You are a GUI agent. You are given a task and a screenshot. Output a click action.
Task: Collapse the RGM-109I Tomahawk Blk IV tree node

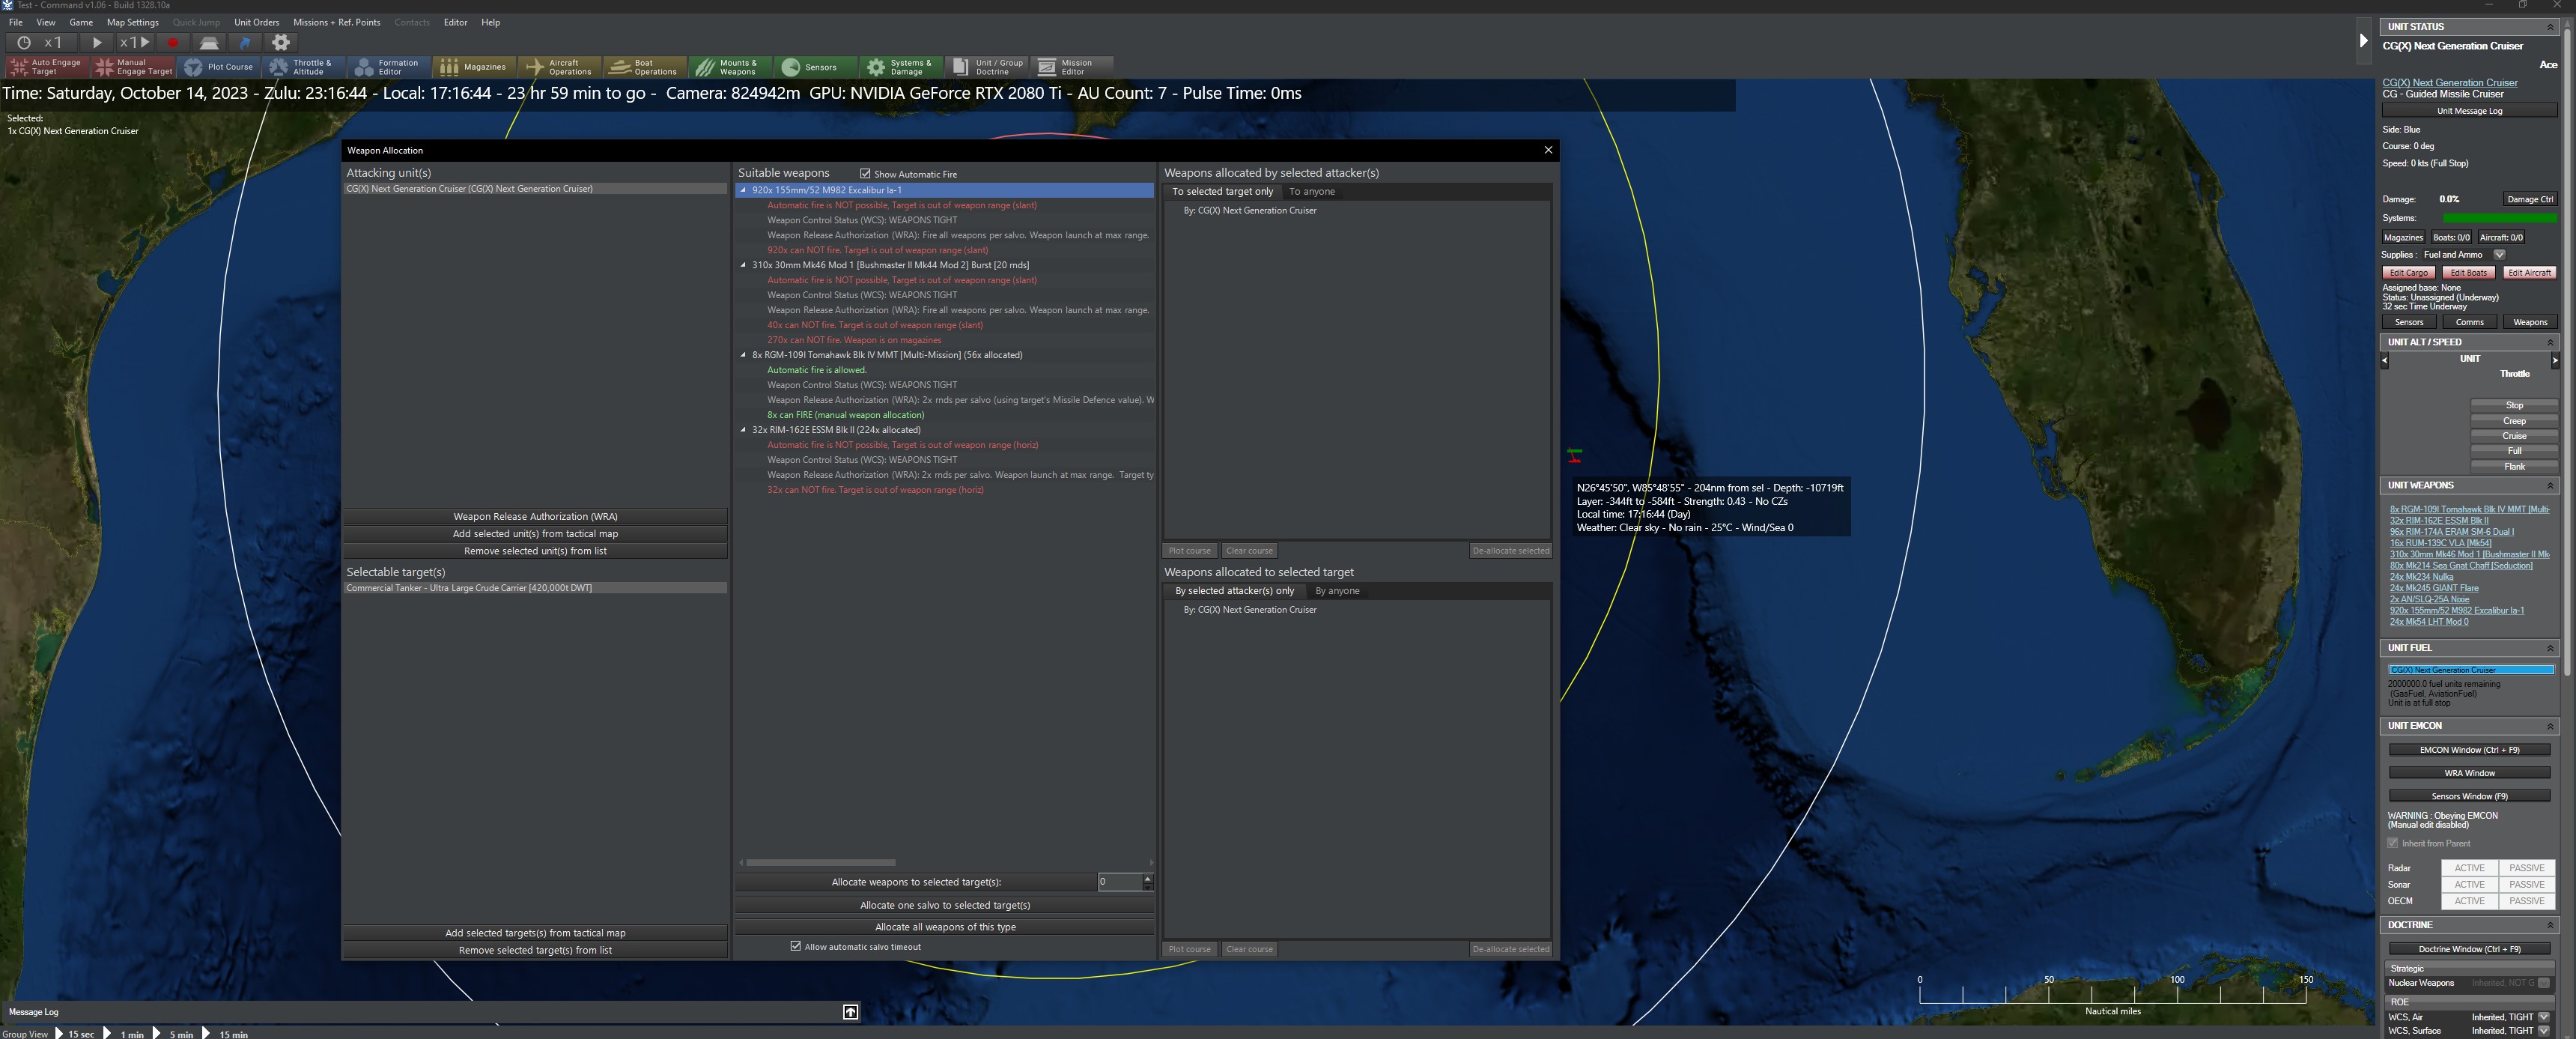pyautogui.click(x=743, y=355)
